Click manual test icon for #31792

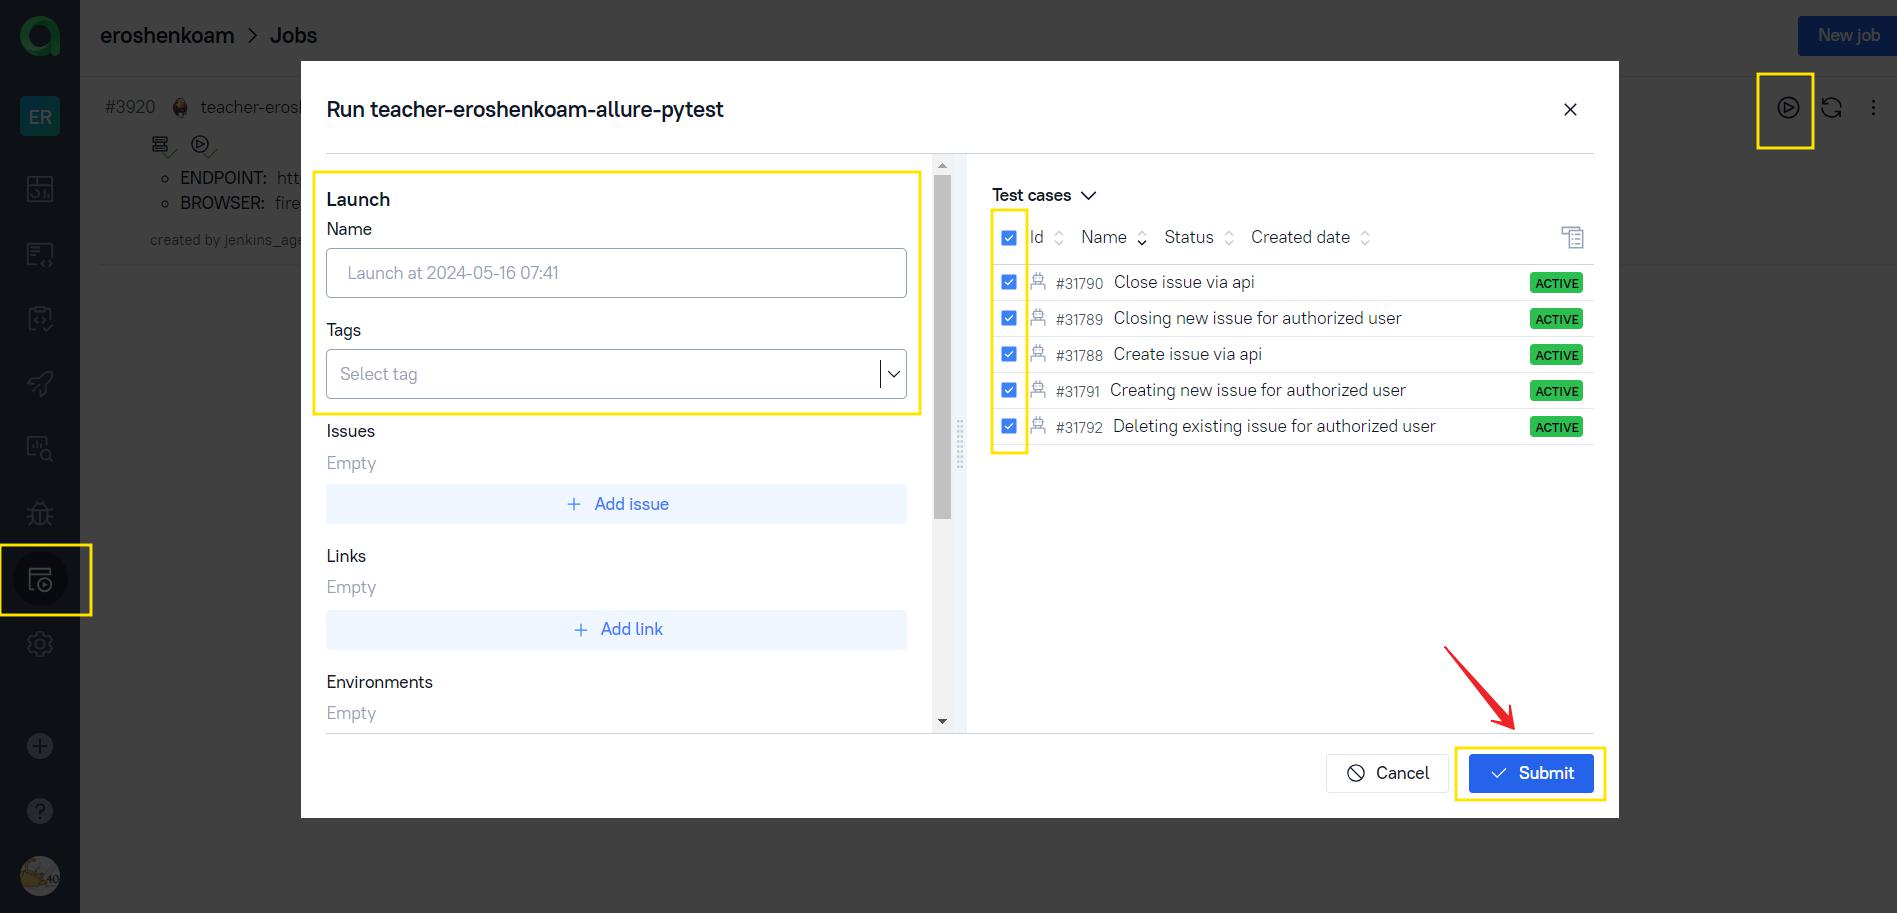pyautogui.click(x=1038, y=426)
